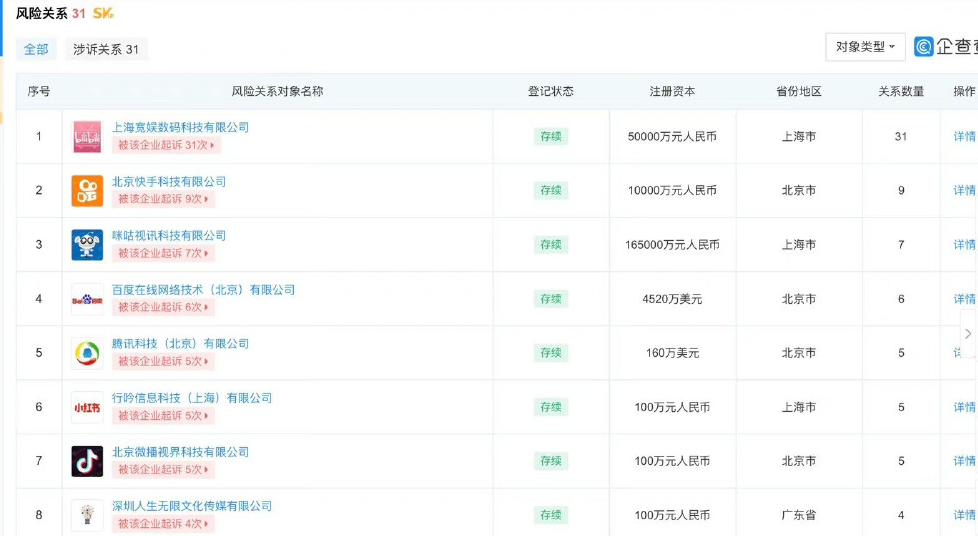Click the Tencent company logo icon
This screenshot has width=978, height=536.
tap(87, 353)
